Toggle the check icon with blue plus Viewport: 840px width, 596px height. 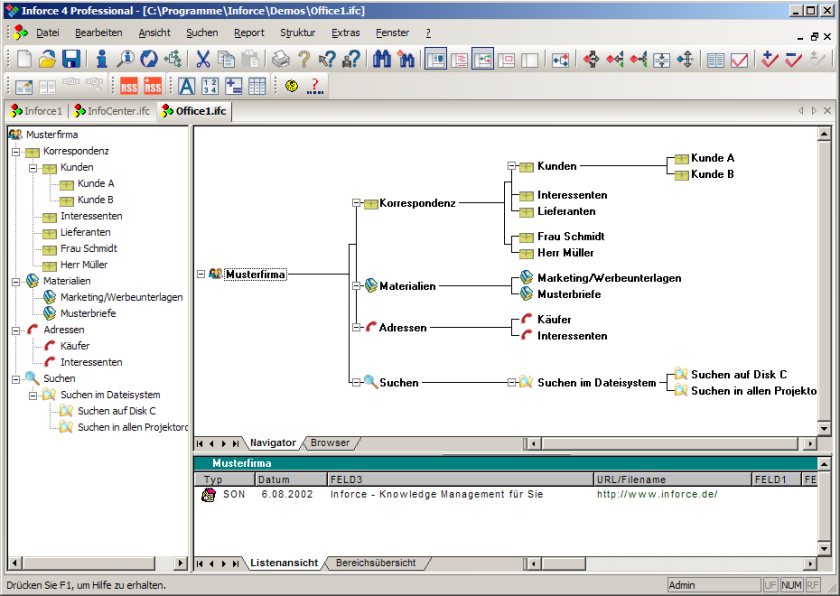click(769, 60)
